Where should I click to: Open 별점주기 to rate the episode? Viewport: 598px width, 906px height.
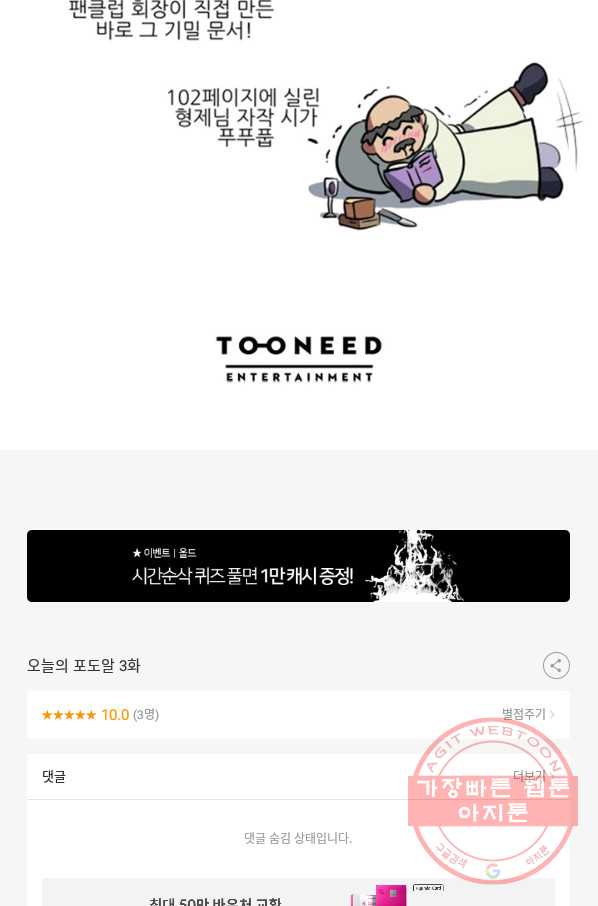pos(528,714)
